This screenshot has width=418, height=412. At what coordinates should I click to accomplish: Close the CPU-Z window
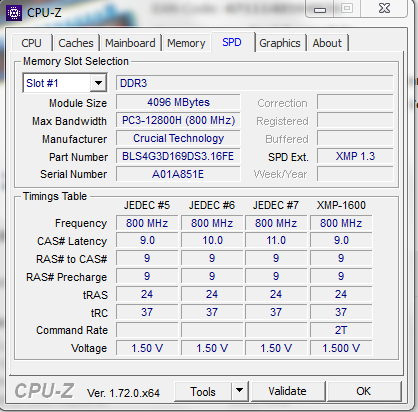point(384,8)
